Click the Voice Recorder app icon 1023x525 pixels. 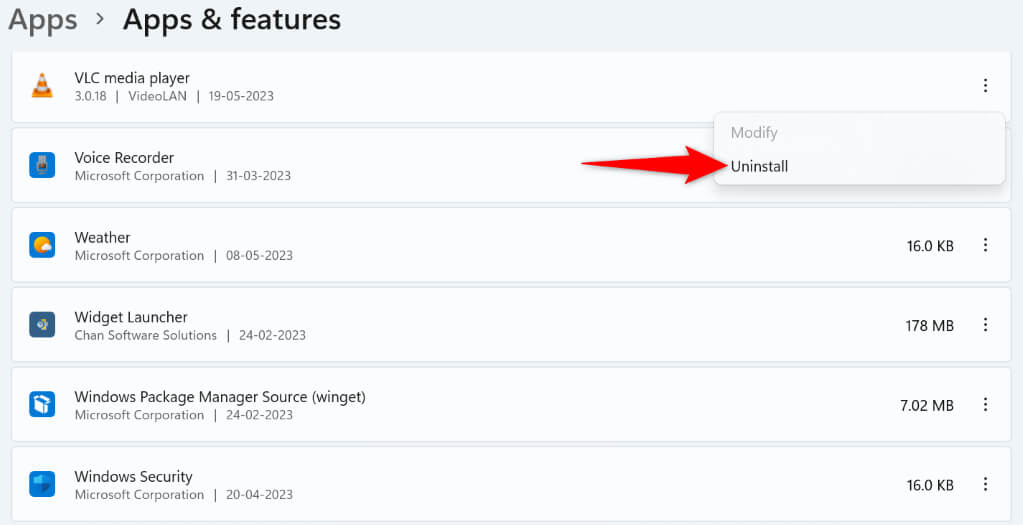click(x=42, y=165)
